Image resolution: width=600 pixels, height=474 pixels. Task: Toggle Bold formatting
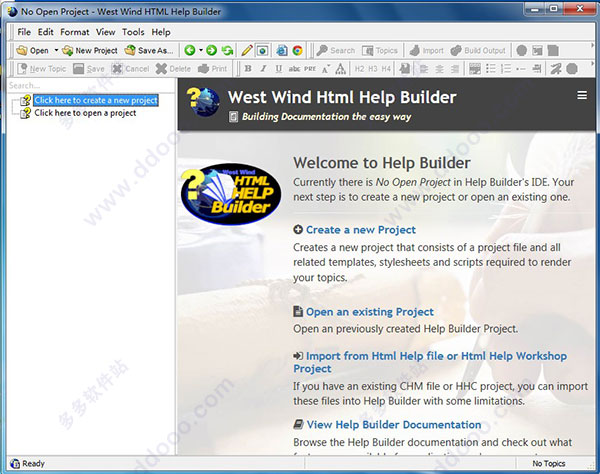(248, 68)
